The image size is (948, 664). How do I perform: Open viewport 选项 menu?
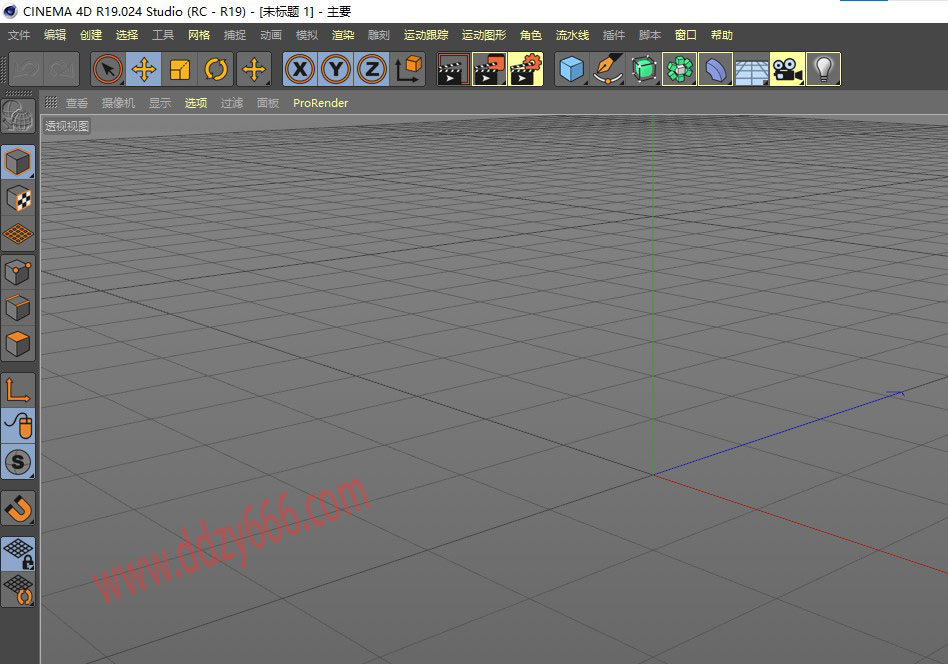coord(196,103)
